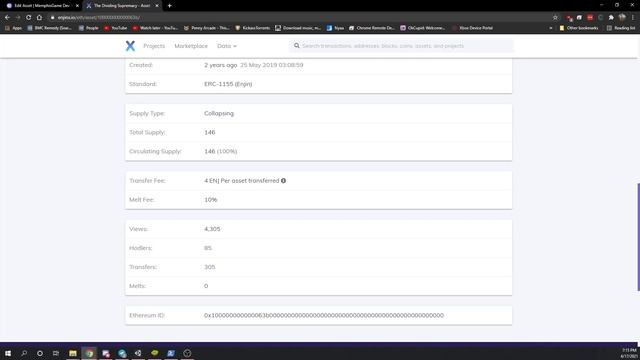The height and width of the screenshot is (360, 640).
Task: Open the Windows Start menu
Action: 8,353
